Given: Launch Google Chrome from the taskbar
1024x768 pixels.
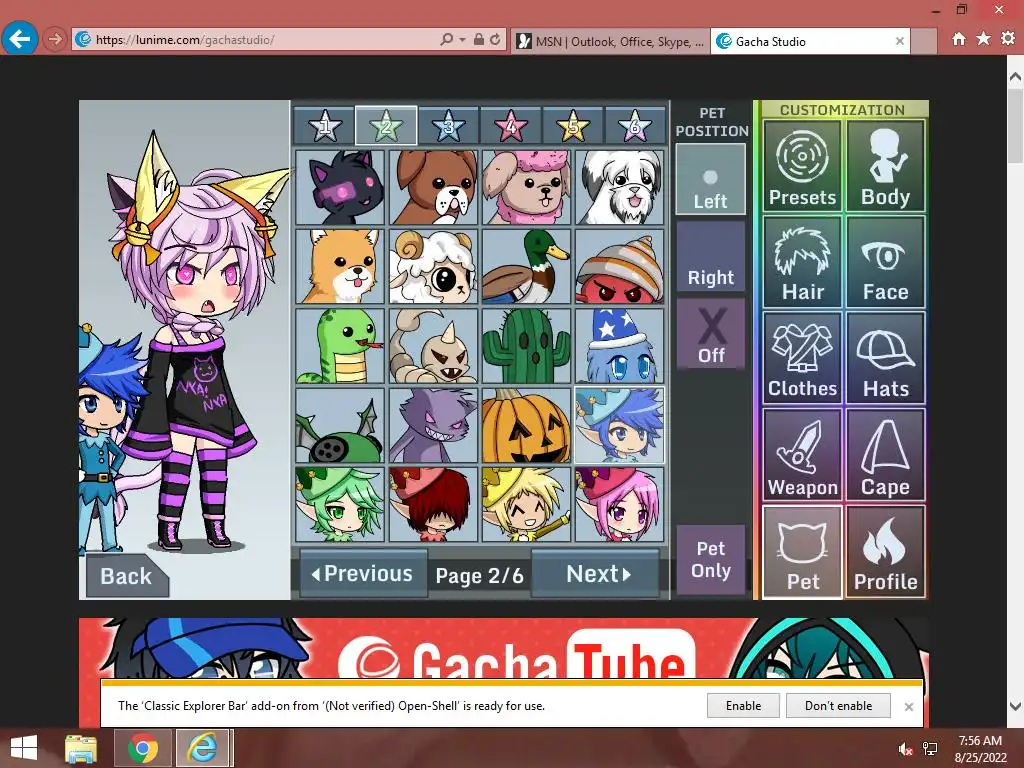Looking at the screenshot, I should point(143,748).
